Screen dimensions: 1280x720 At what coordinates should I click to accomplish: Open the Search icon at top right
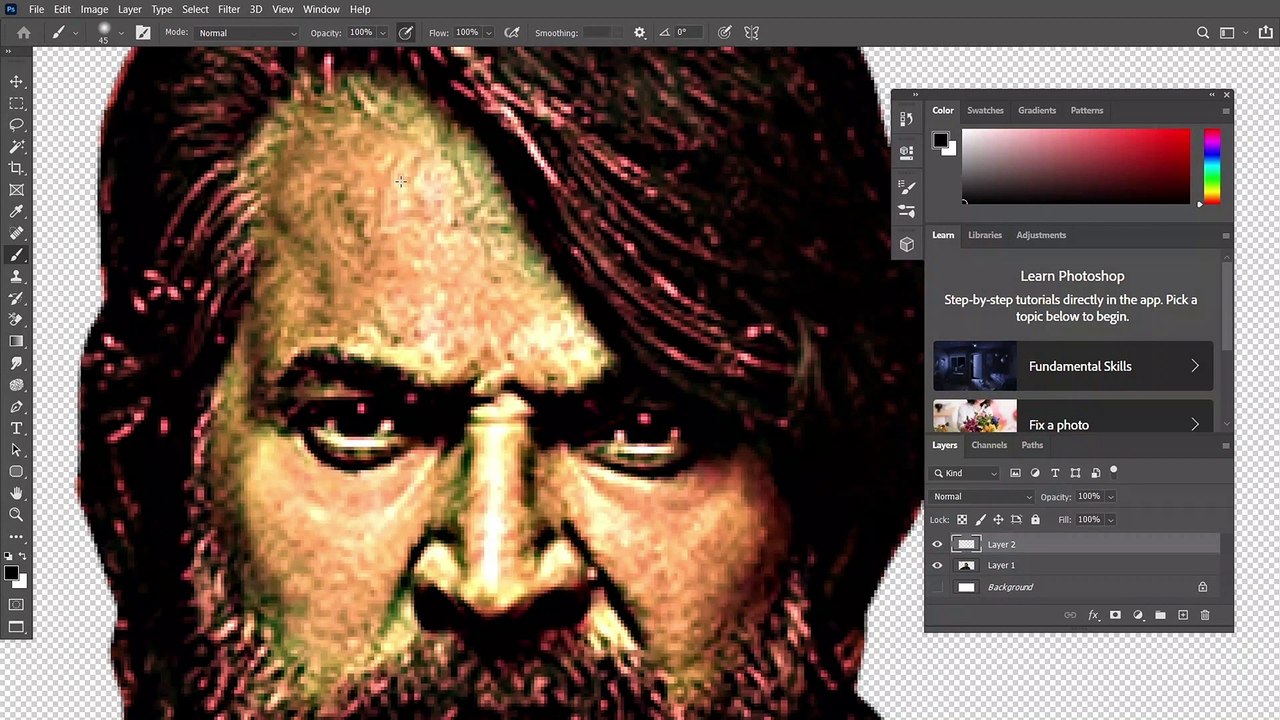pos(1203,33)
